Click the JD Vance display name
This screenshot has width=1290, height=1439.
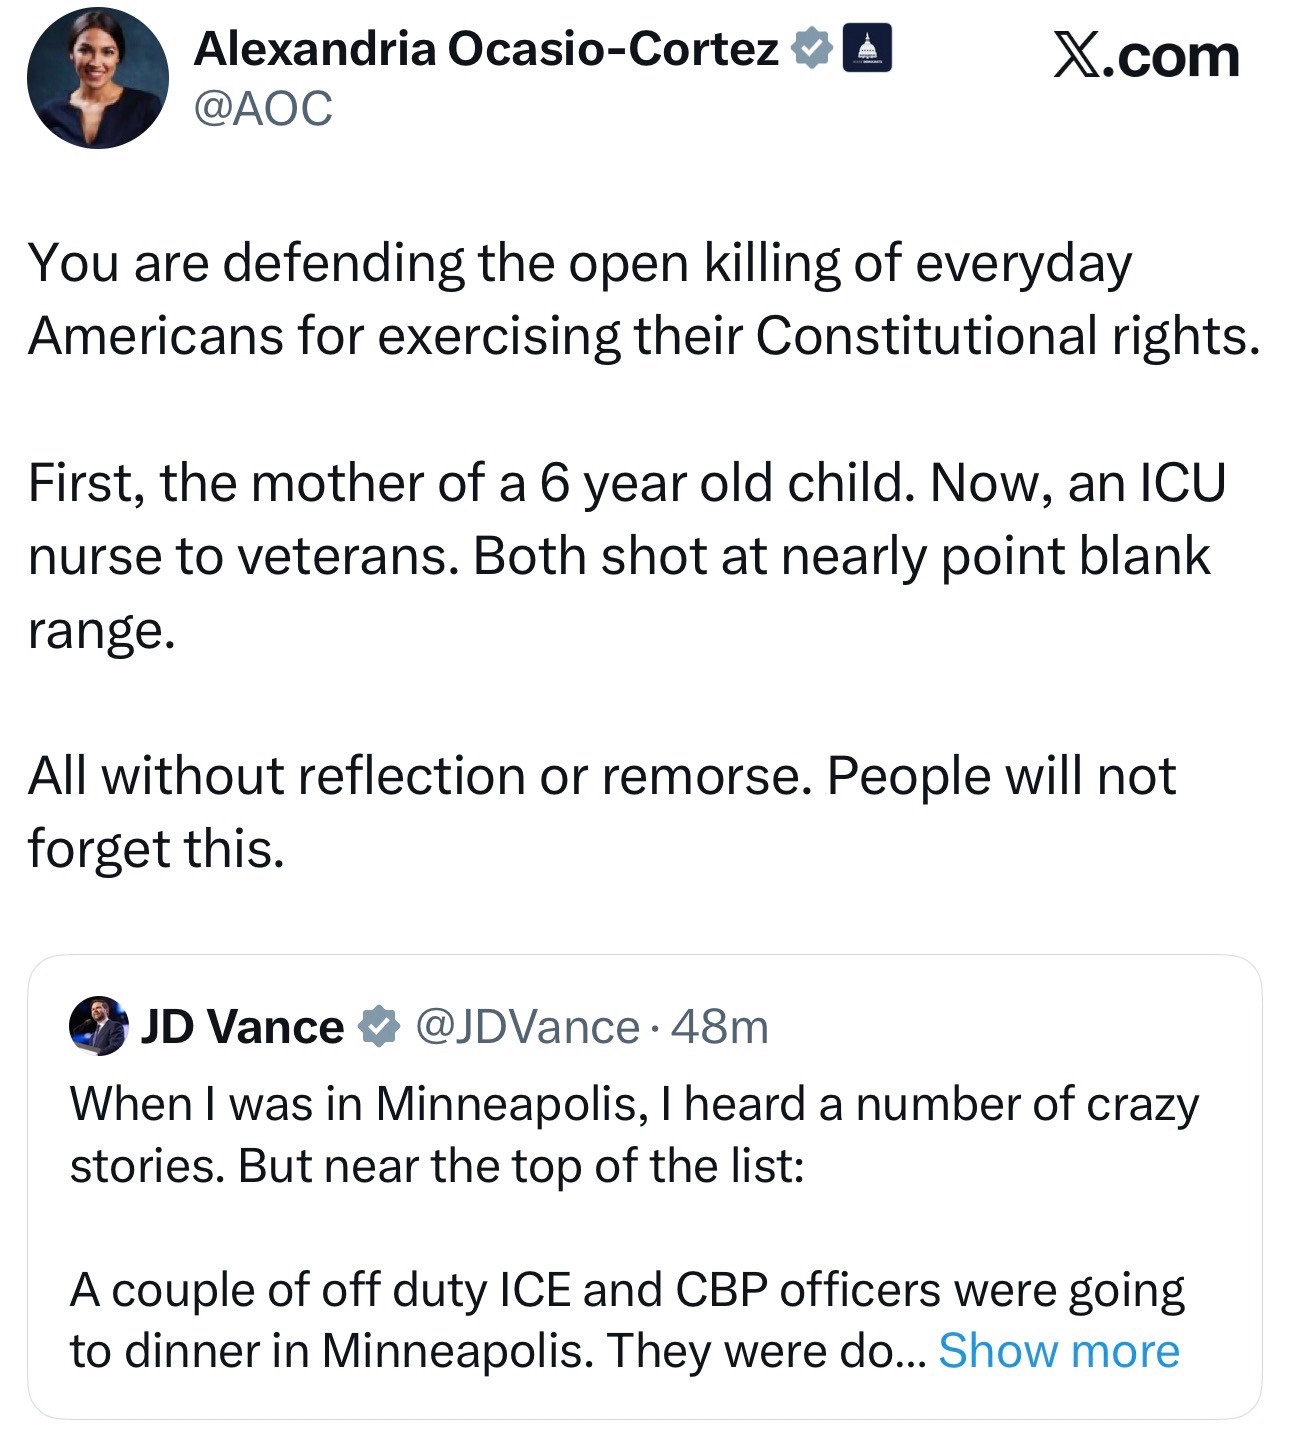click(242, 1026)
